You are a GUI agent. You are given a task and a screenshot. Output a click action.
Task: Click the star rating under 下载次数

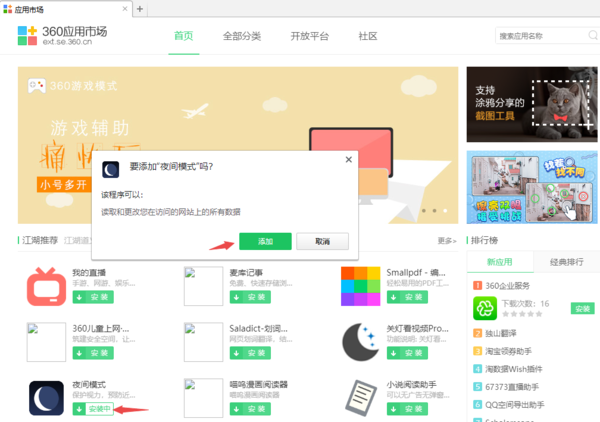(522, 314)
